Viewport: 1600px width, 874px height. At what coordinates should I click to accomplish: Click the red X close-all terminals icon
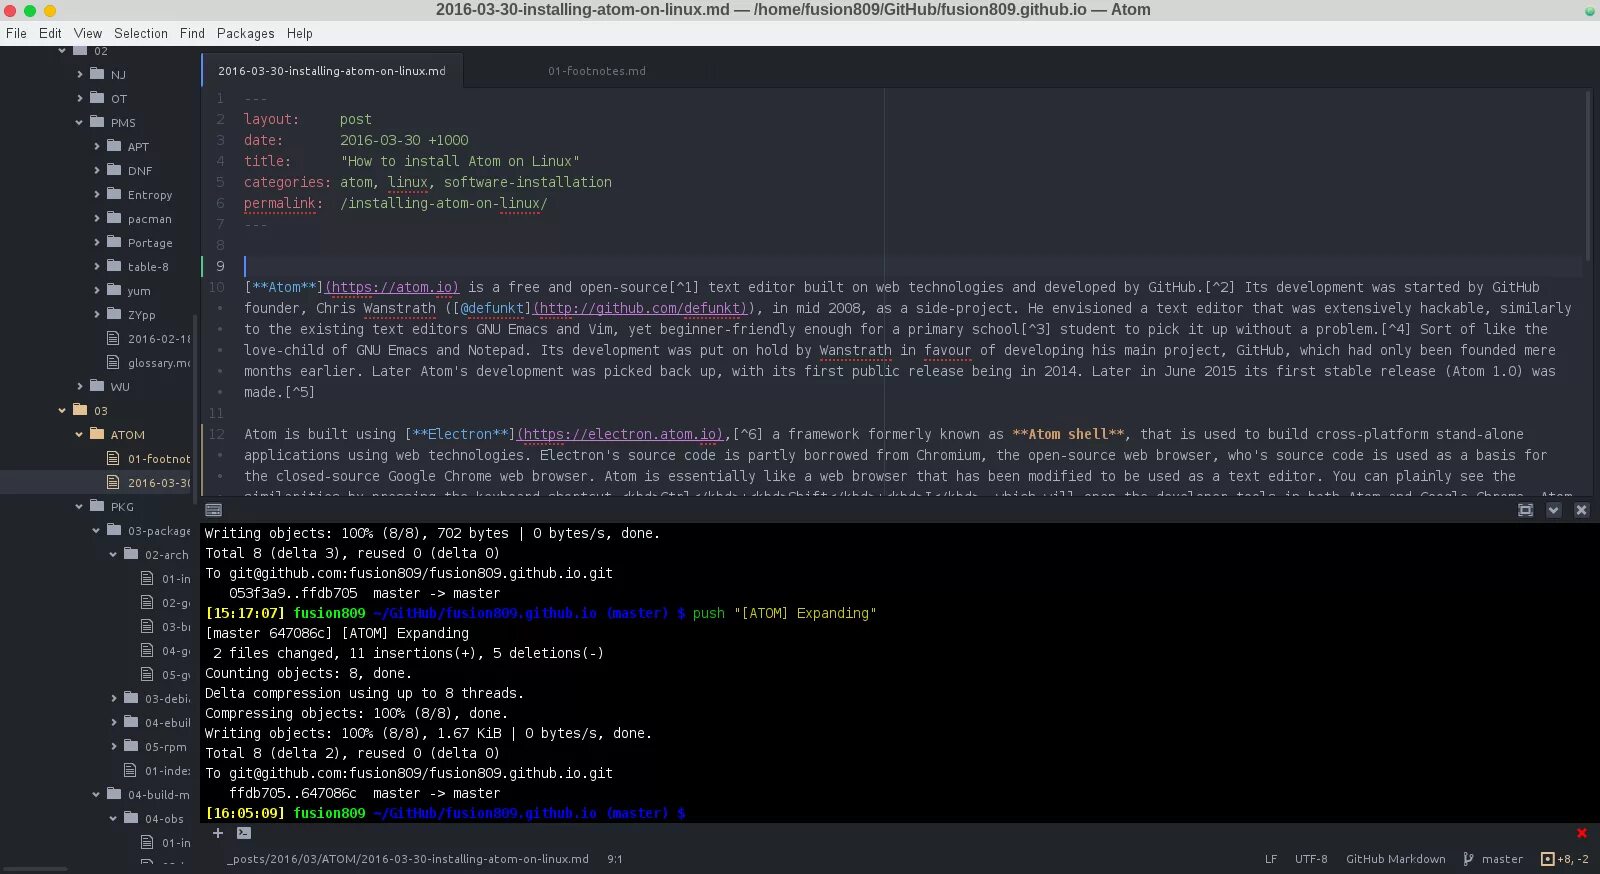pyautogui.click(x=1581, y=833)
